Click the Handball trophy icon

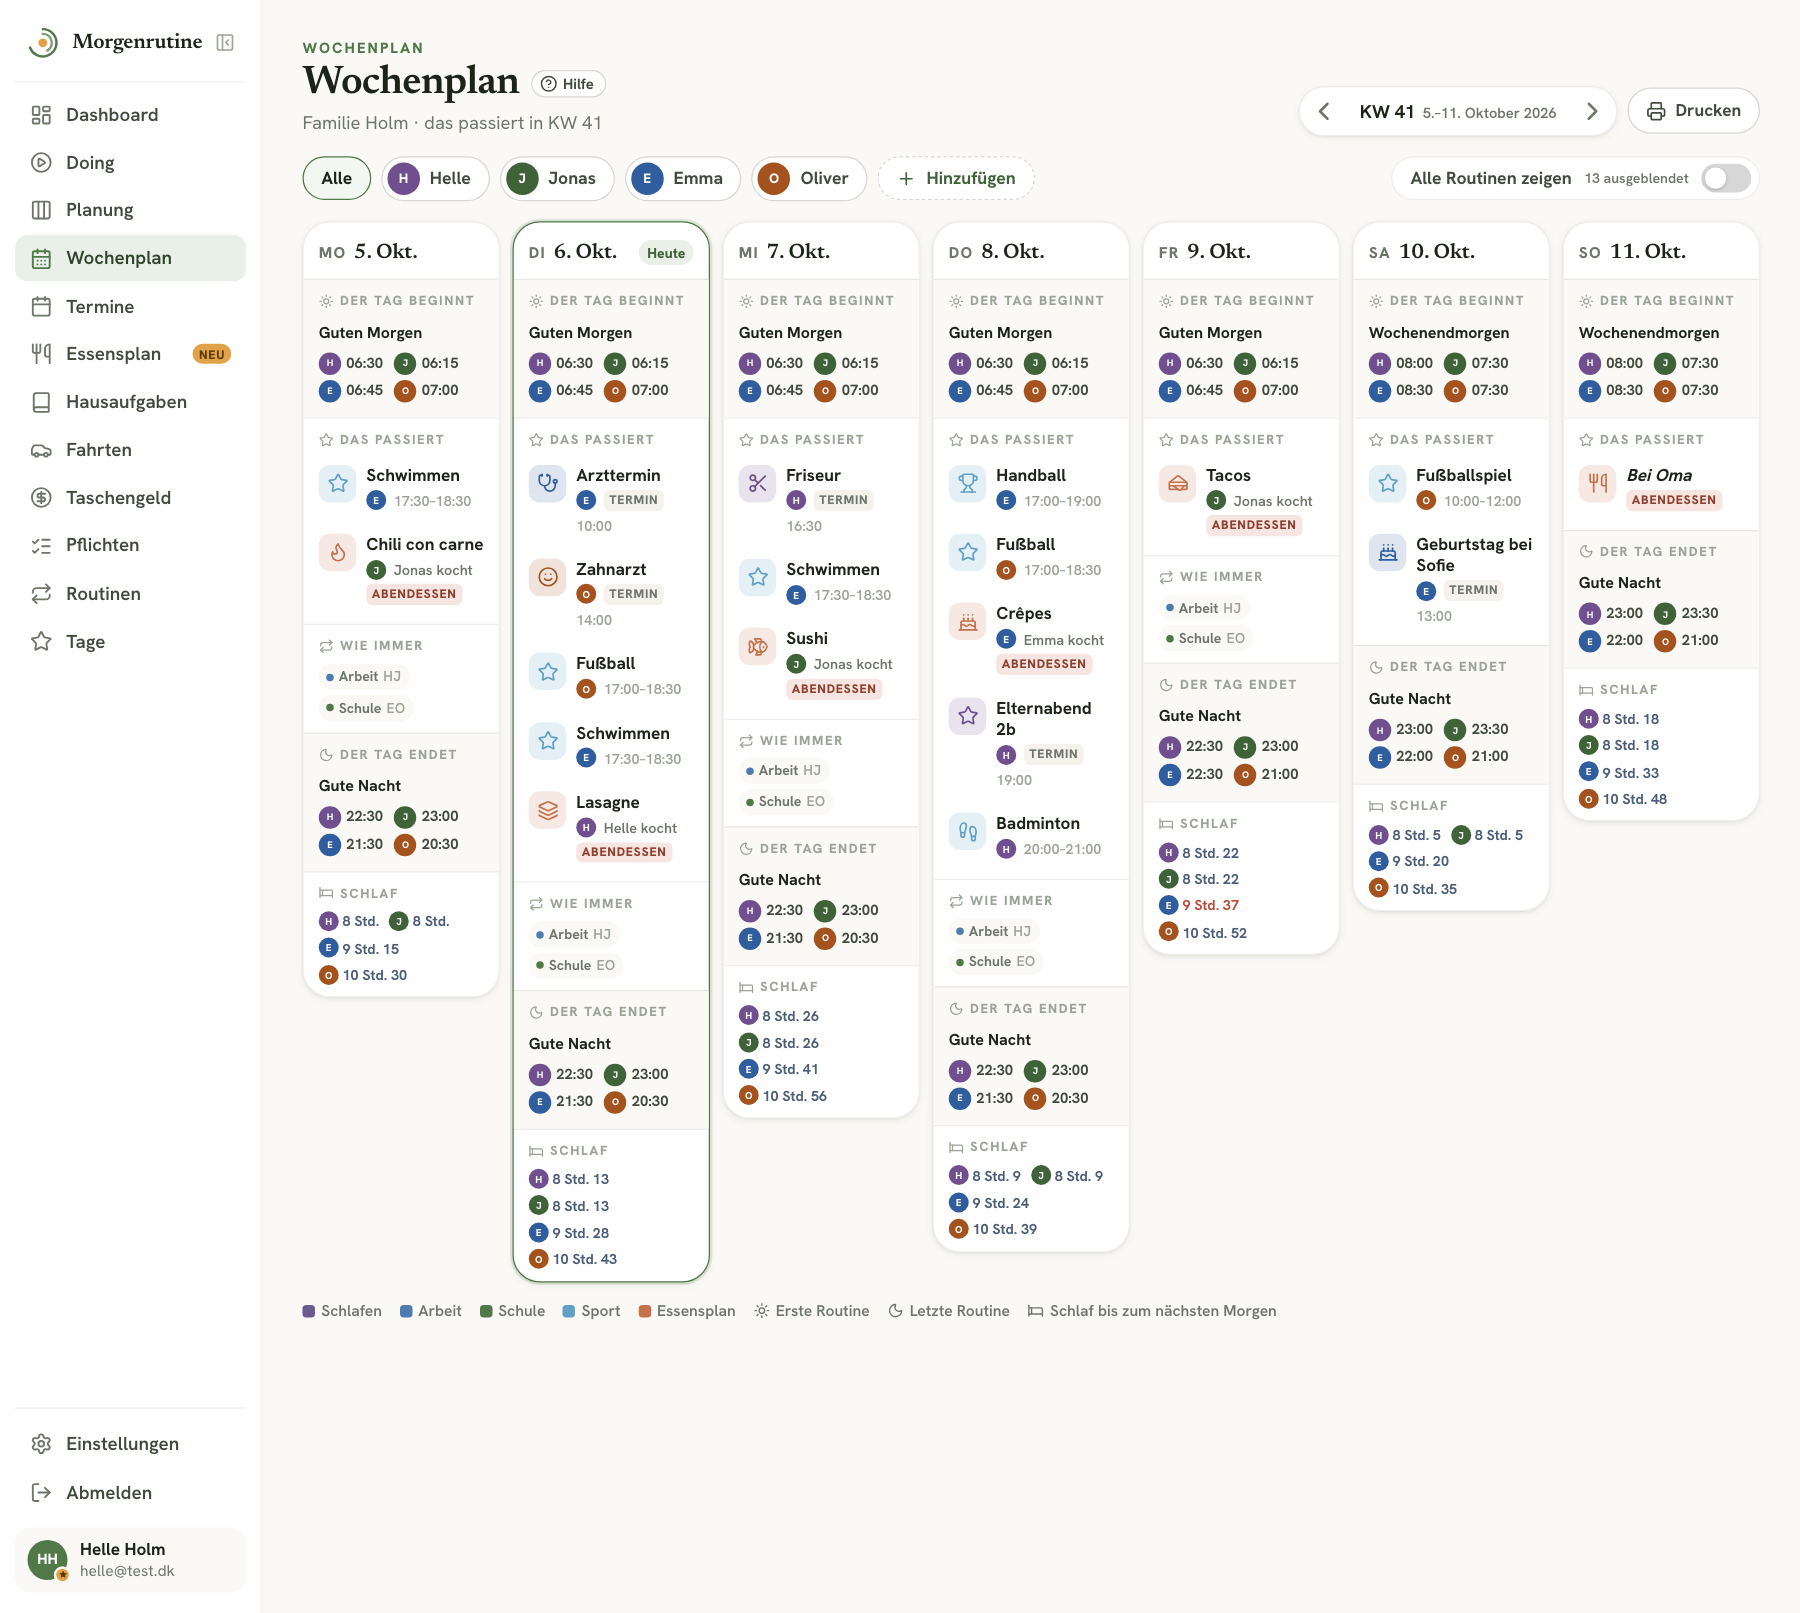pos(968,484)
